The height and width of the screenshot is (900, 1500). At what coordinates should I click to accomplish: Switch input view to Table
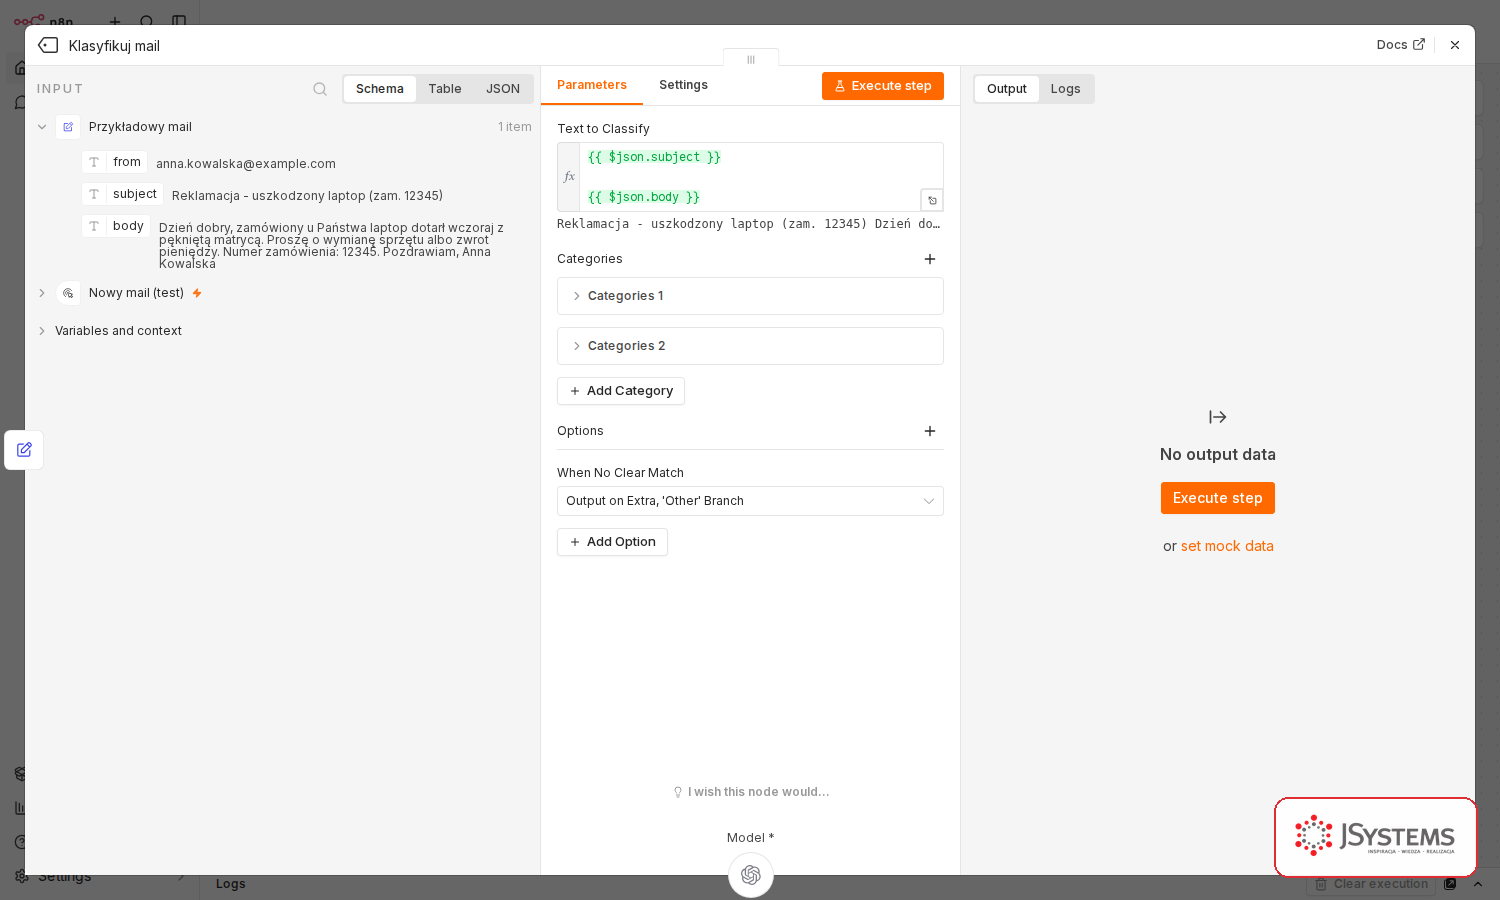pos(445,89)
